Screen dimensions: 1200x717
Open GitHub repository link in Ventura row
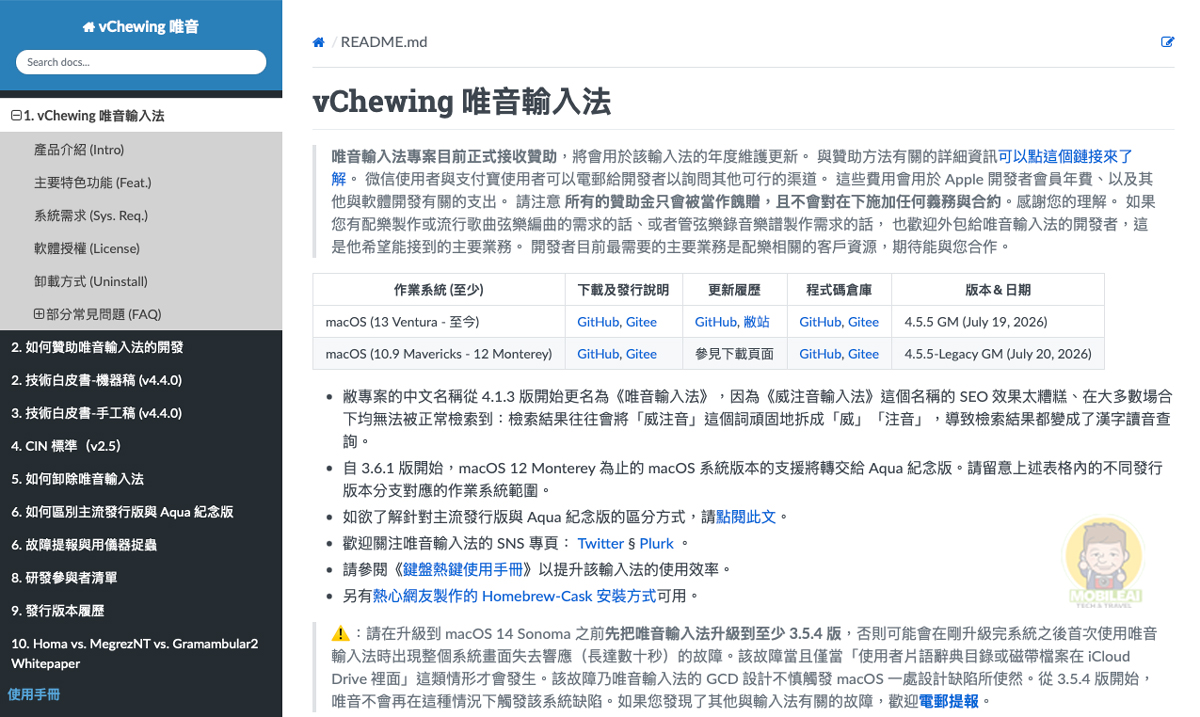pos(820,322)
